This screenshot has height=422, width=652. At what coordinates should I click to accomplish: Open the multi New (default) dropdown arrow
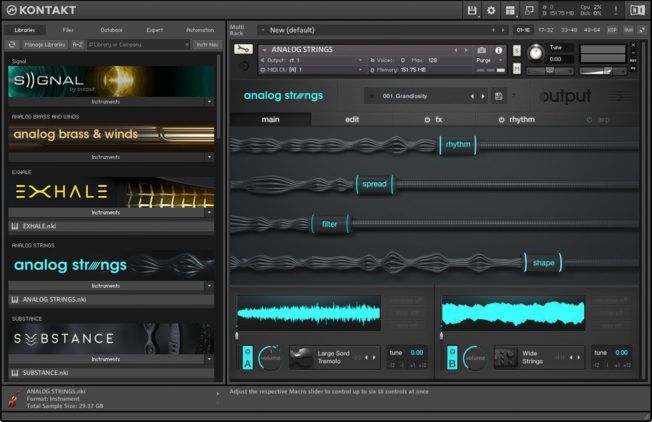263,30
